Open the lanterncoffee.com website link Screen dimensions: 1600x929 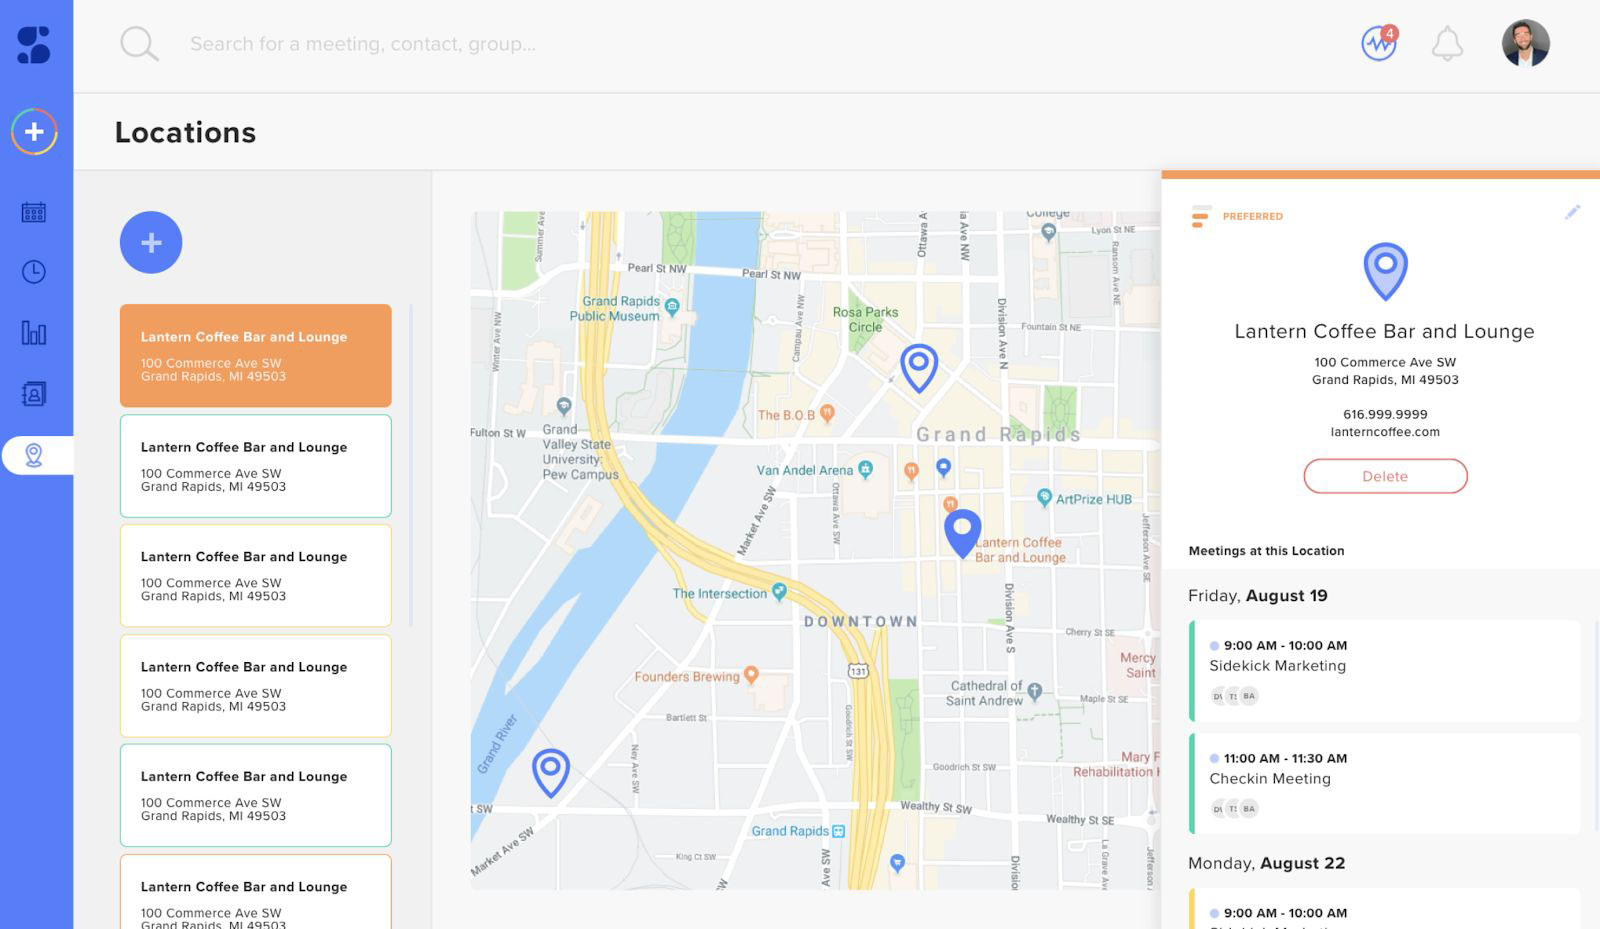(1385, 432)
